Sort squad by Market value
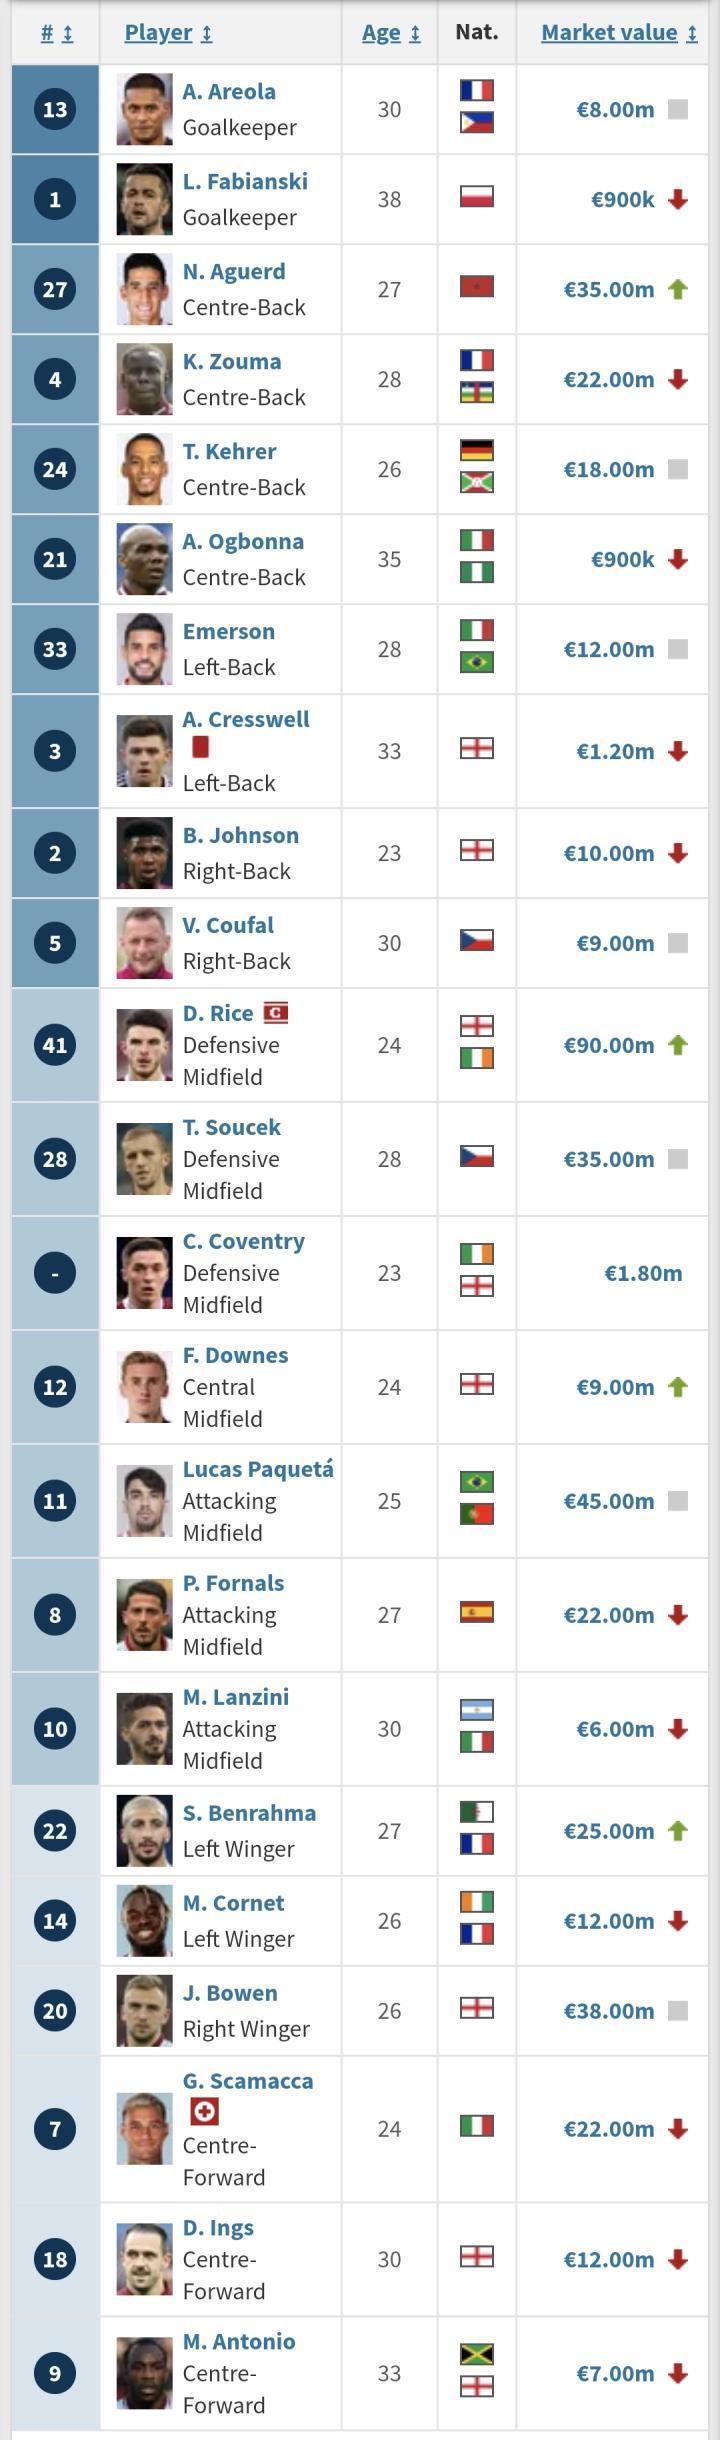720x2440 pixels. [618, 33]
